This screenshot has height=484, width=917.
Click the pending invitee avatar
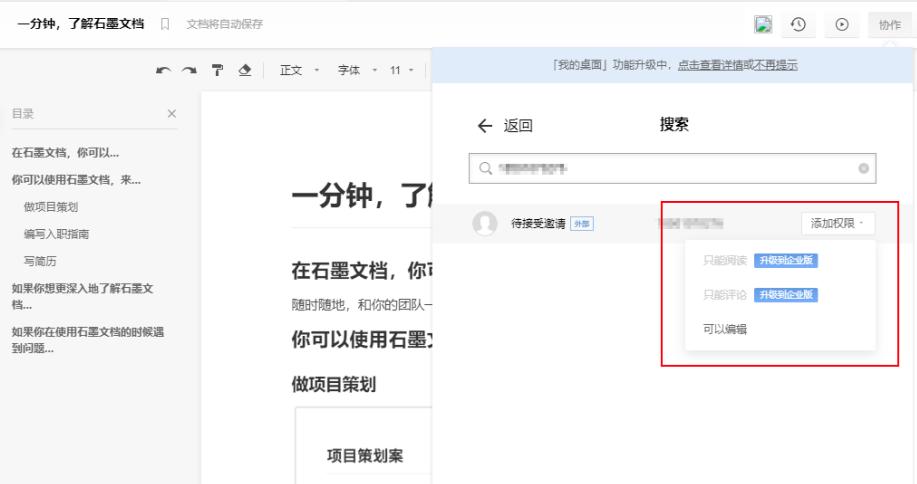[485, 223]
